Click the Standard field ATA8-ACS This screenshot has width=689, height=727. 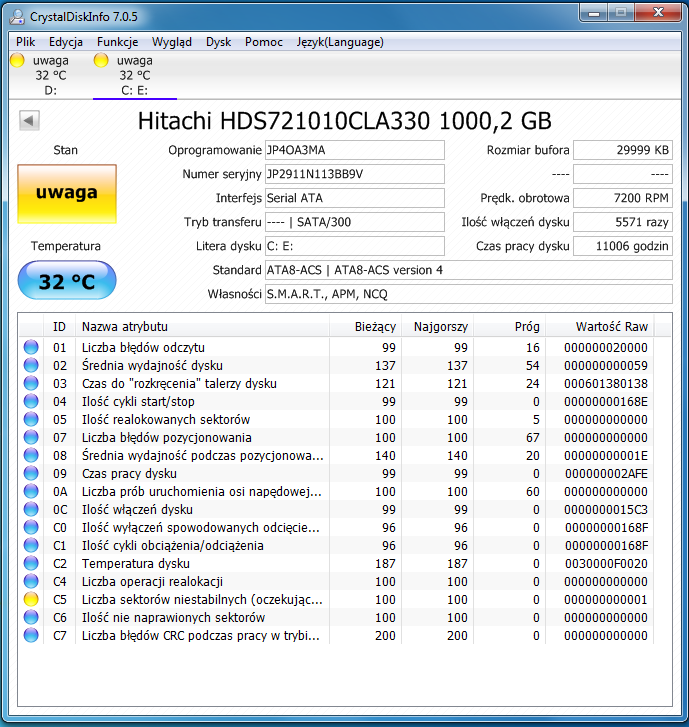coord(469,270)
